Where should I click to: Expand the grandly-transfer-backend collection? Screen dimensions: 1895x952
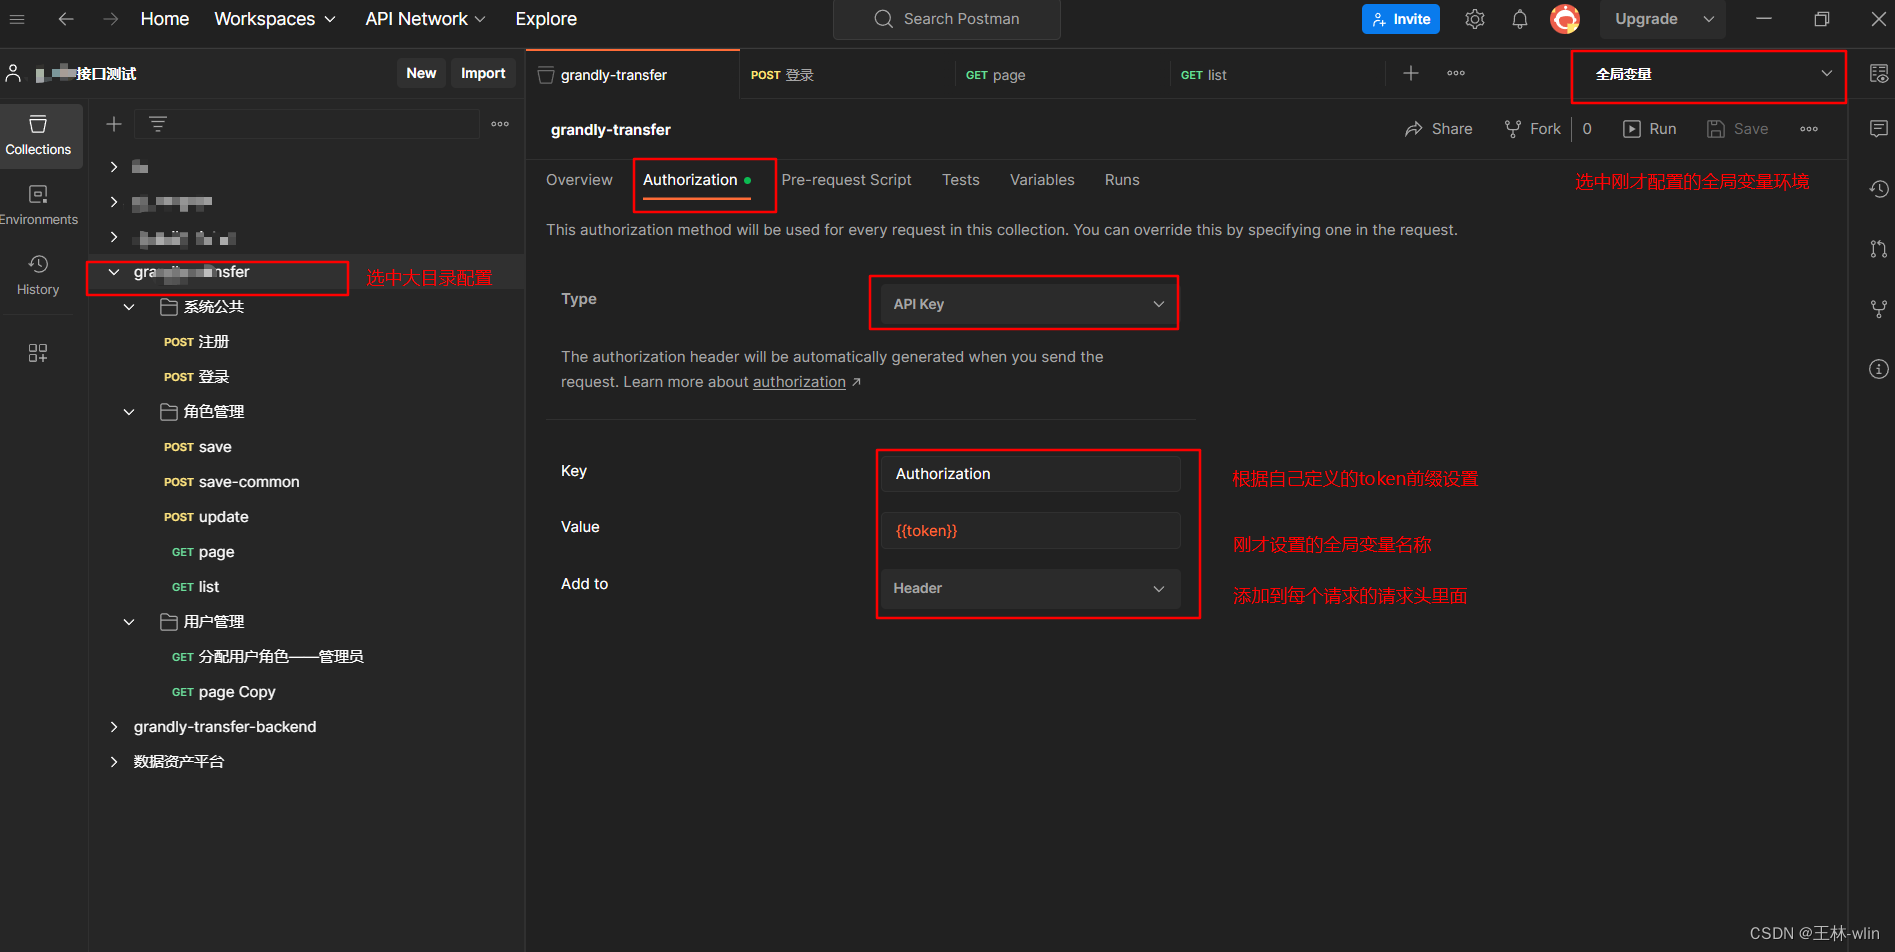point(114,727)
